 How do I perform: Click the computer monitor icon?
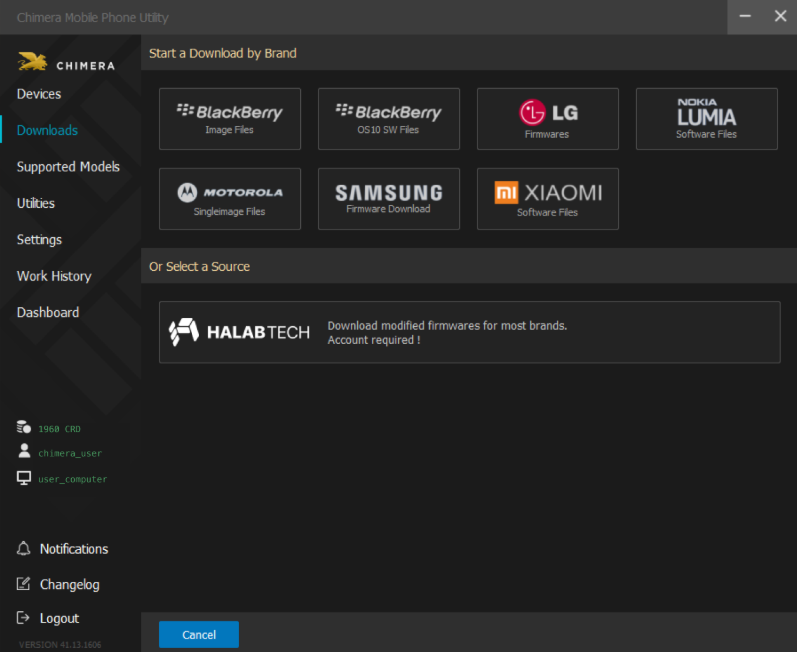click(23, 478)
